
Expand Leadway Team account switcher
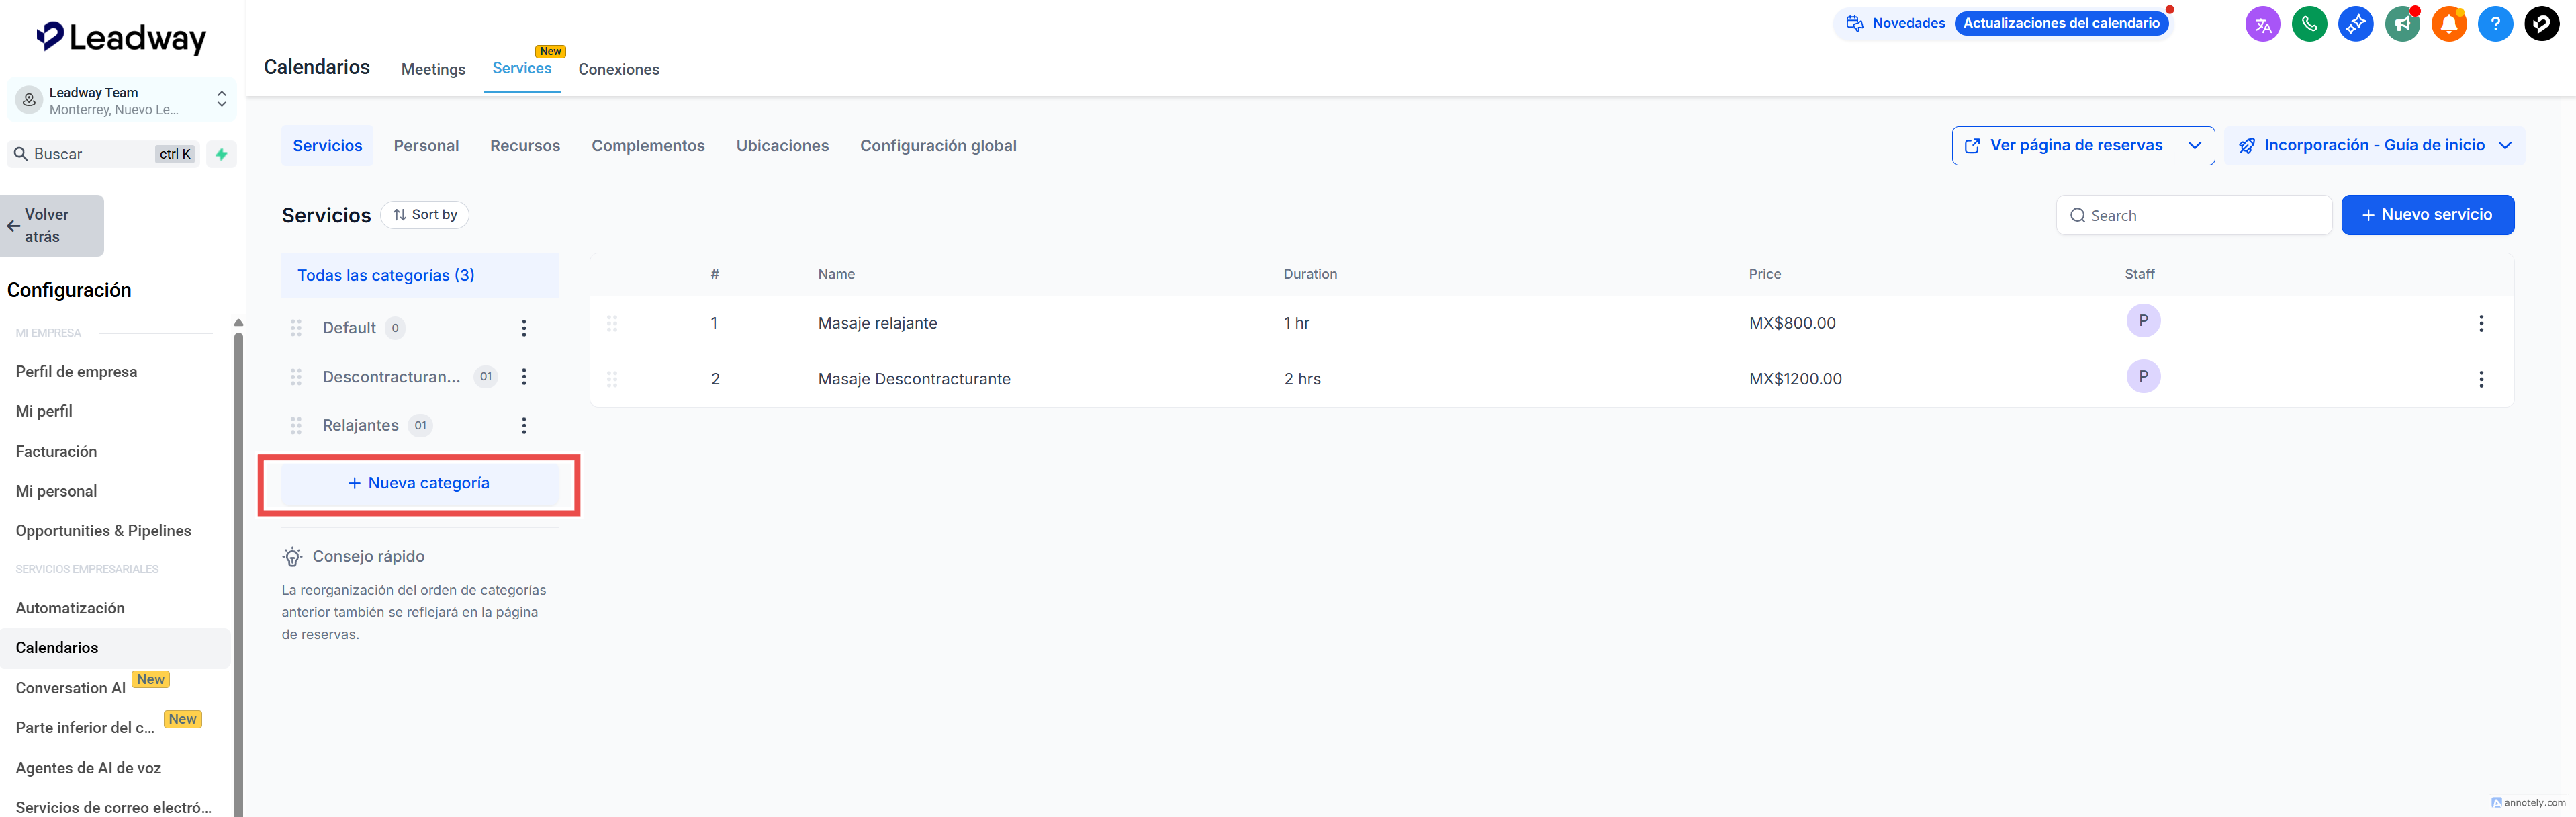tap(221, 100)
